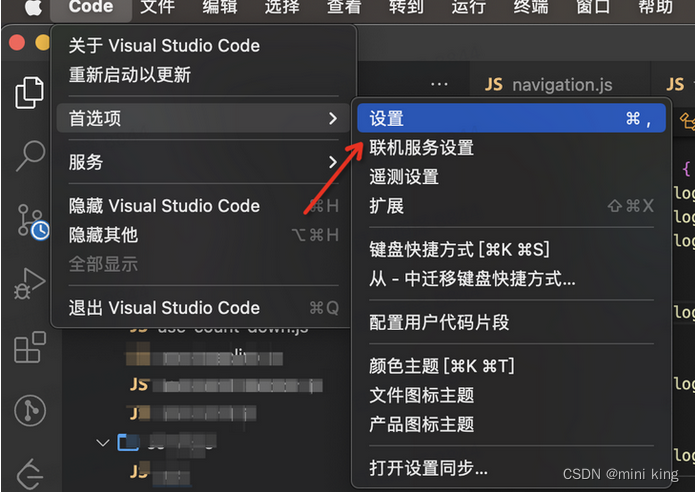Viewport: 695px width, 492px height.
Task: Open the 查看 menu
Action: pos(344,7)
